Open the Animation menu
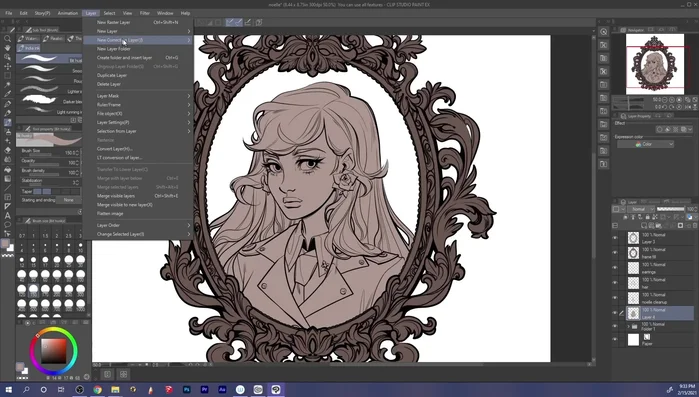699x397 pixels. click(68, 13)
